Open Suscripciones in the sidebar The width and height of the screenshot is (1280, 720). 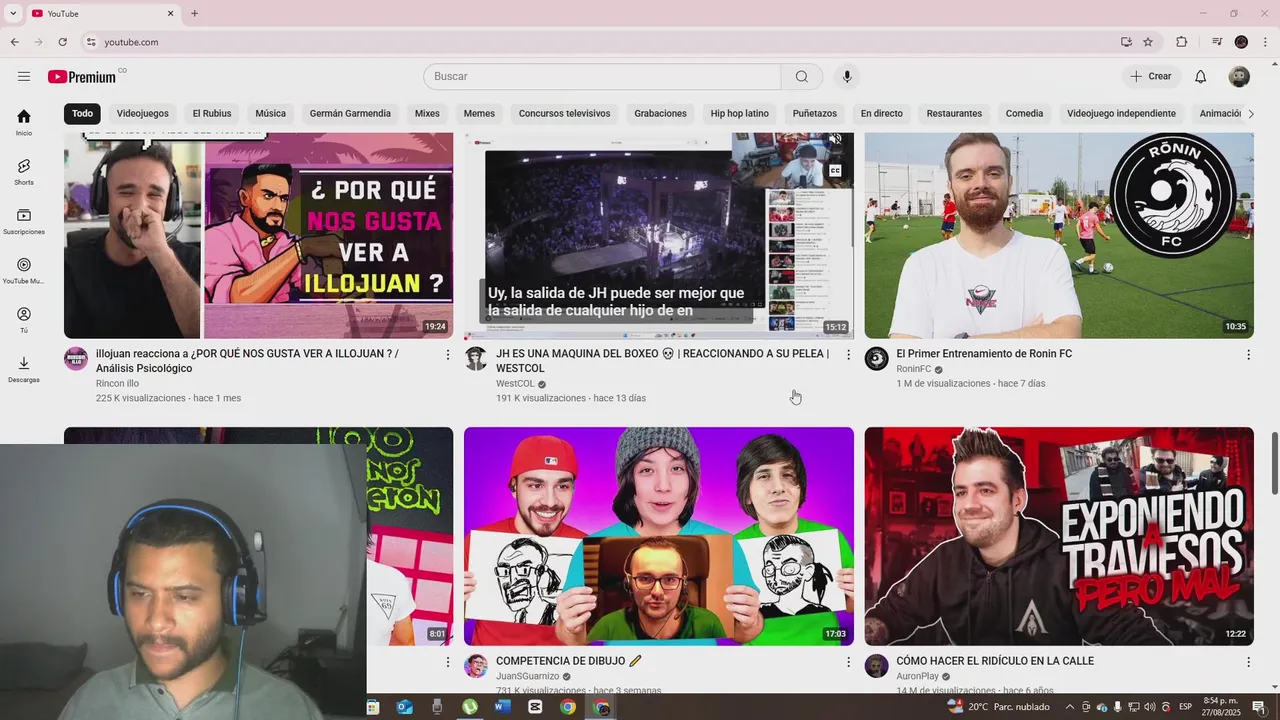coord(24,221)
